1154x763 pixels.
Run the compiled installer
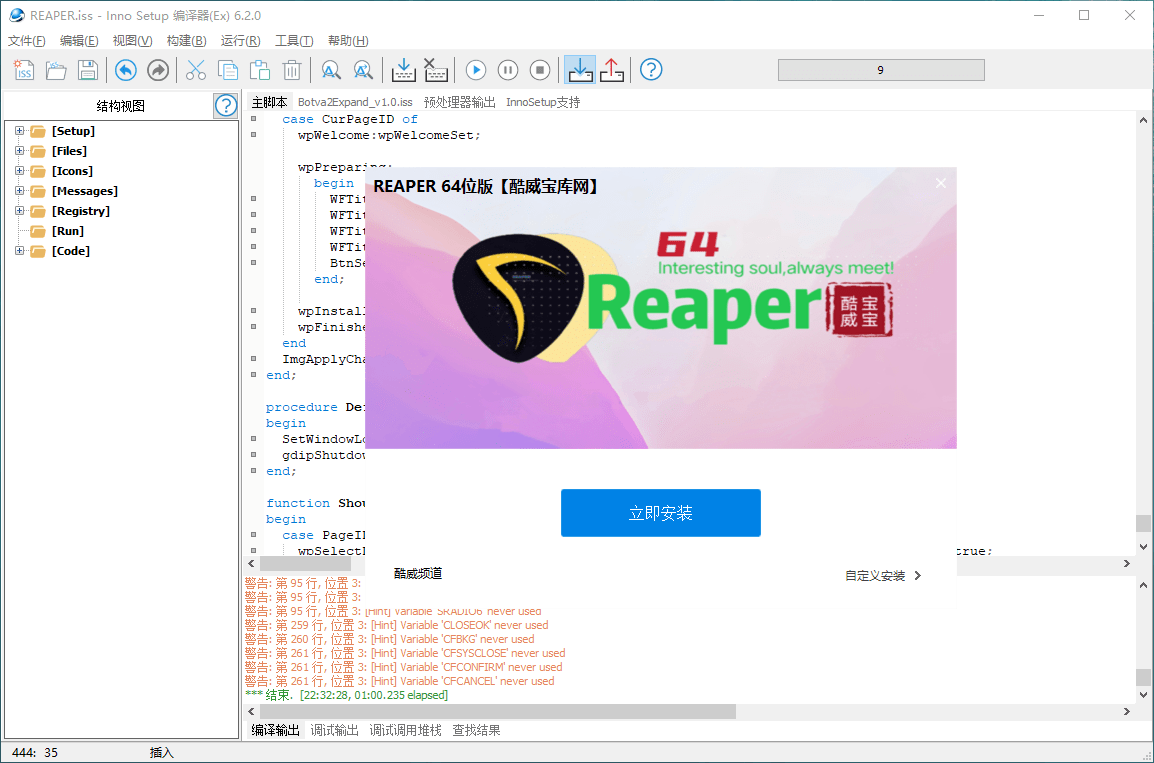[476, 70]
